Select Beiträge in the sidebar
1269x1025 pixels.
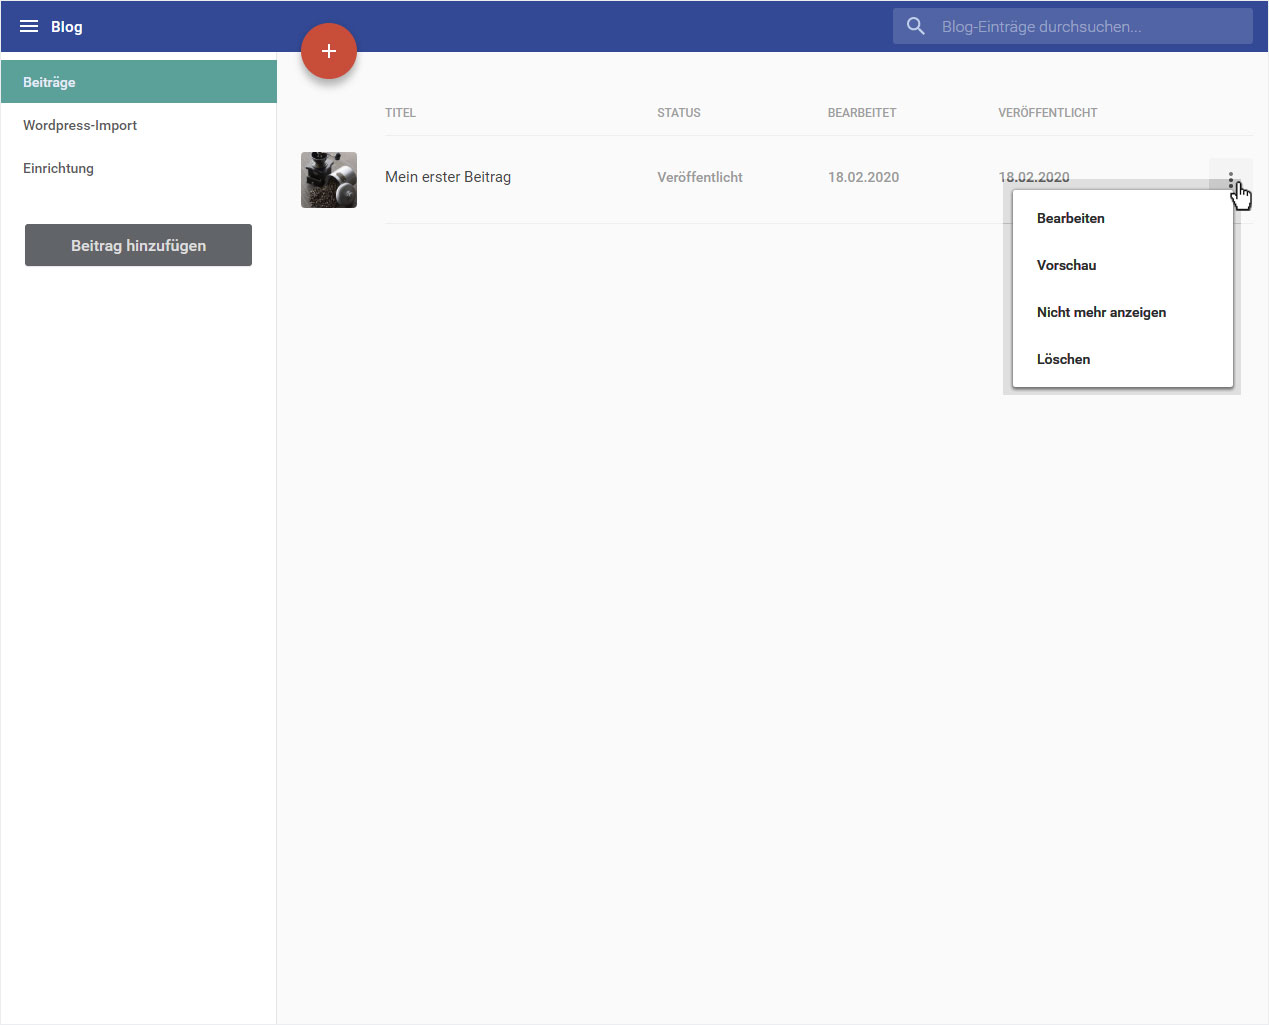tap(139, 82)
